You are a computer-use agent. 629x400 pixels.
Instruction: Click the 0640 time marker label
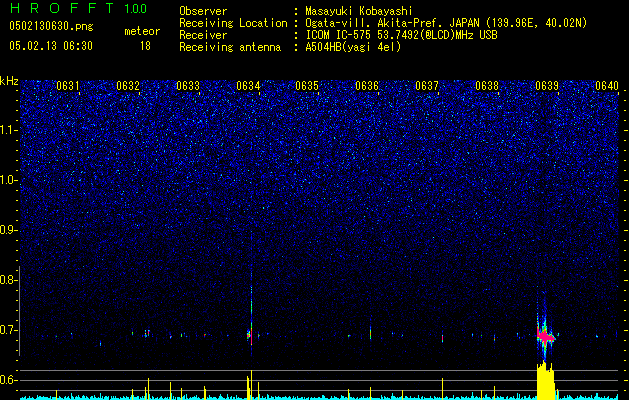[607, 86]
